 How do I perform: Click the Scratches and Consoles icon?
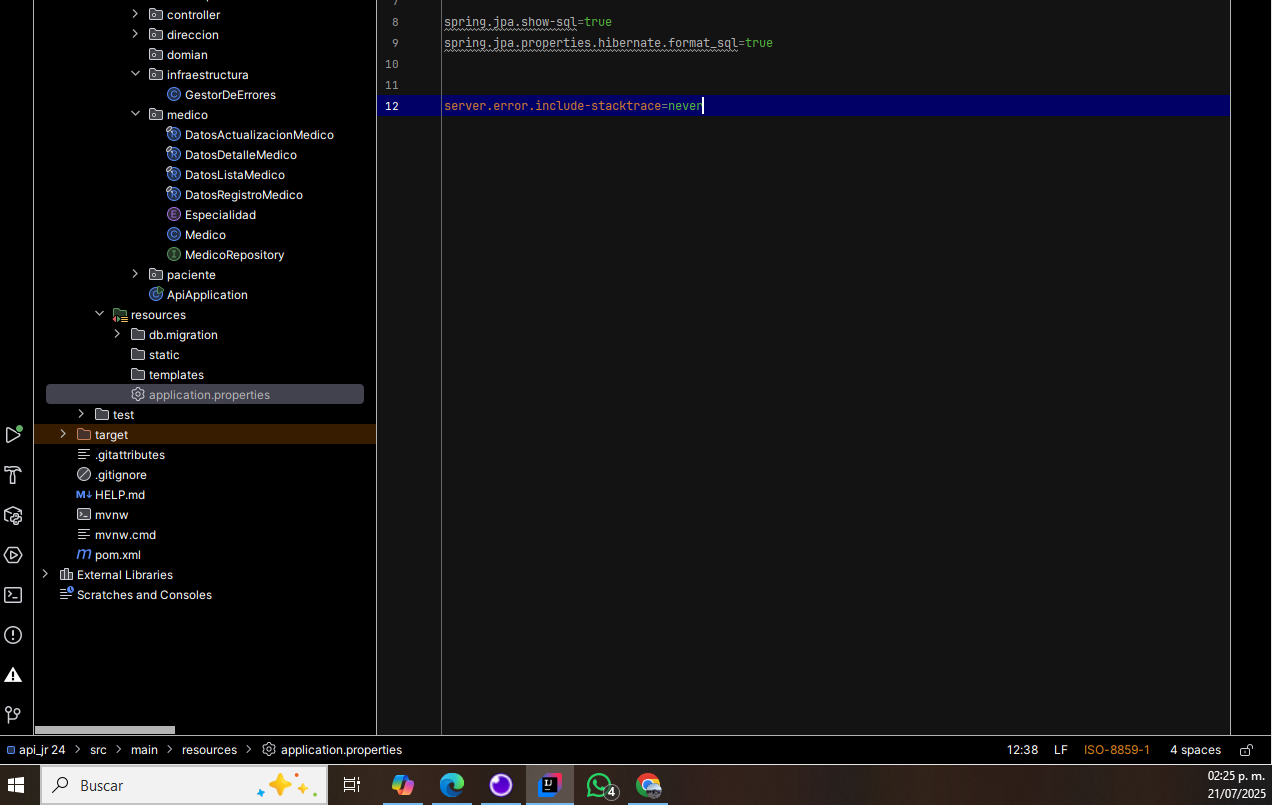(66, 595)
